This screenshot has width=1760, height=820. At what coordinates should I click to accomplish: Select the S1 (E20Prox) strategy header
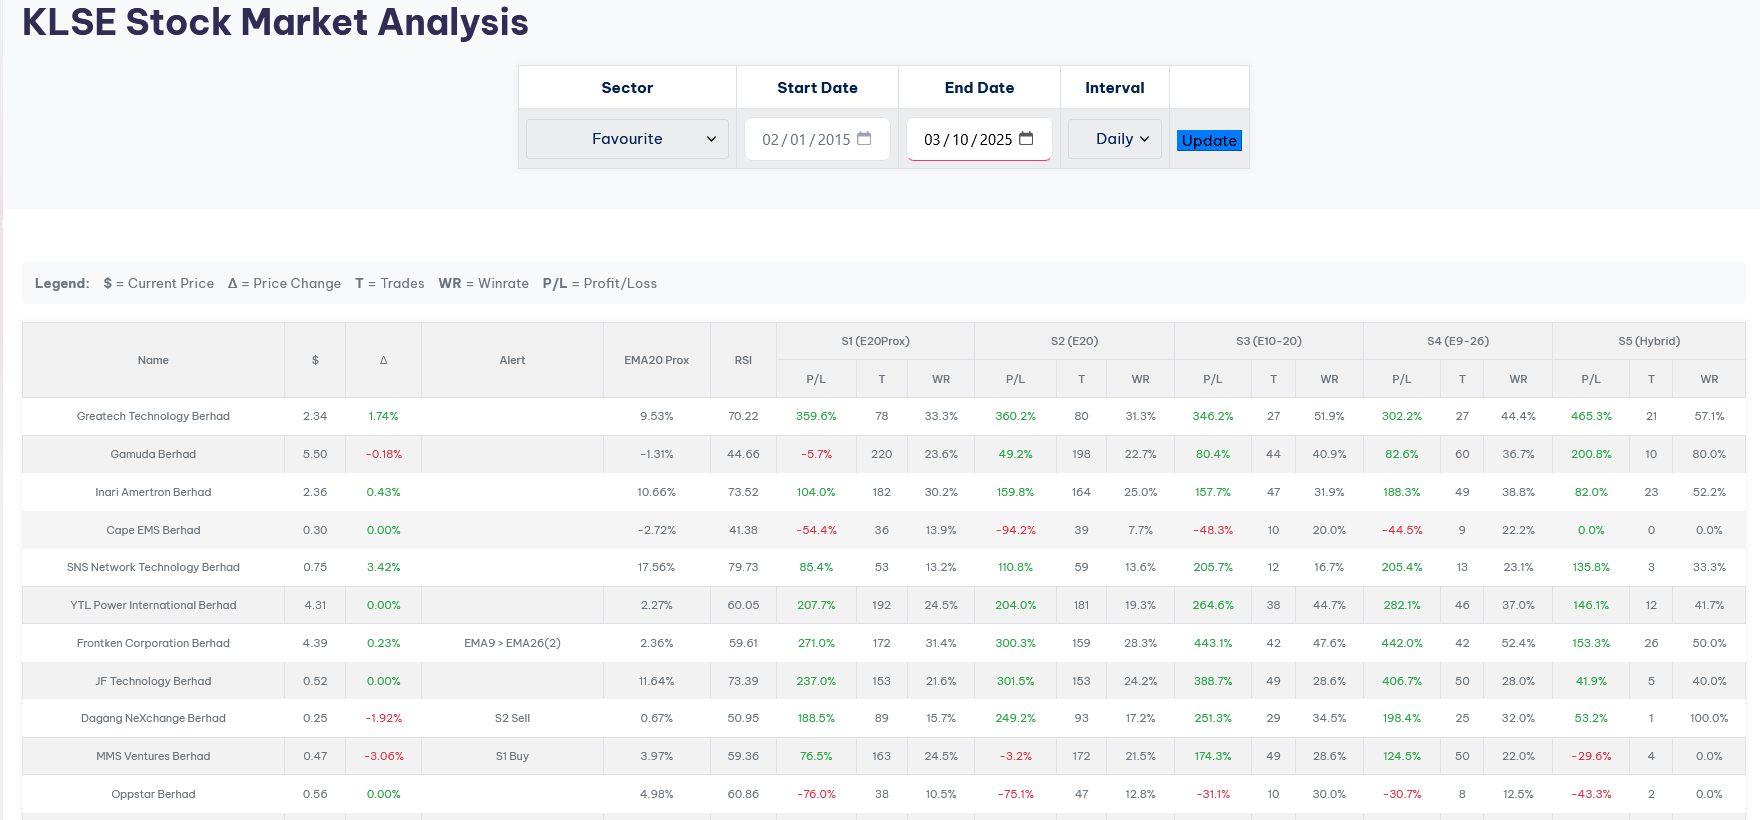(875, 341)
